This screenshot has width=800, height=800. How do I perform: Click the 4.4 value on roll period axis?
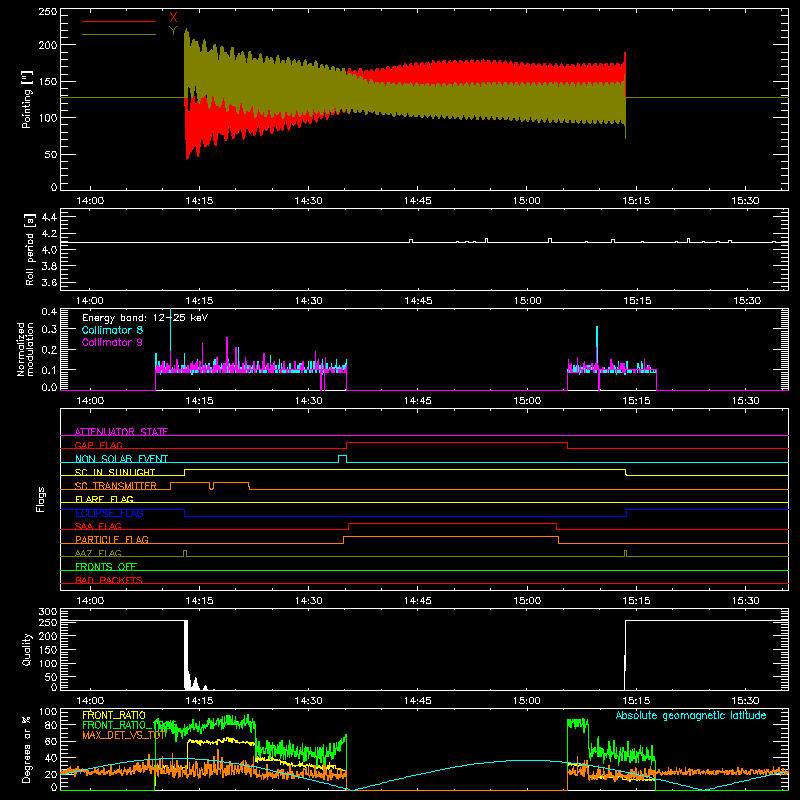49,217
